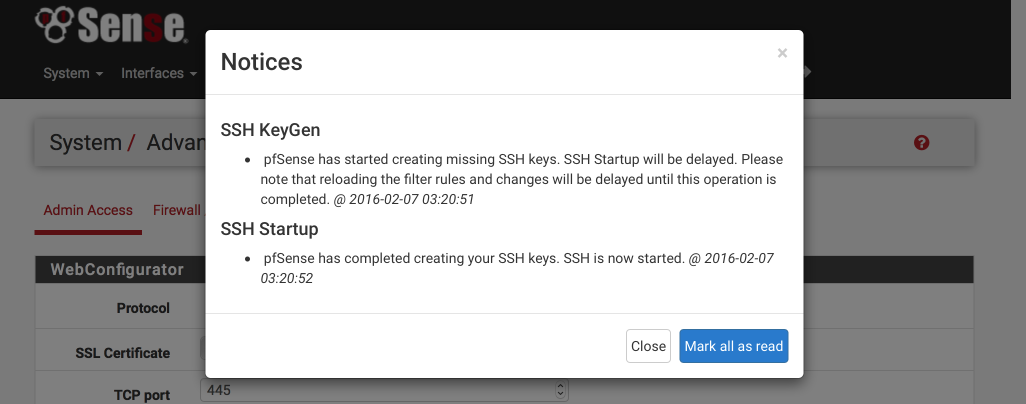1026x404 pixels.
Task: Click the WebConfigurator section header
Action: [117, 269]
